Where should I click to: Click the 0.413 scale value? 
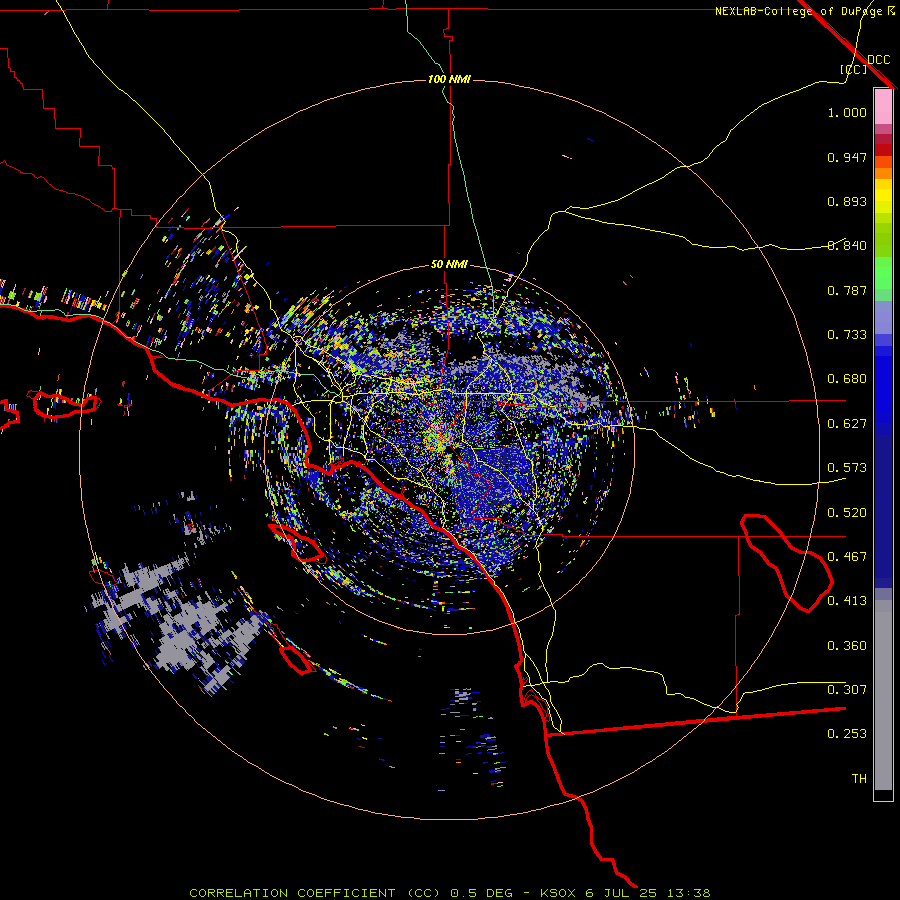(x=847, y=601)
